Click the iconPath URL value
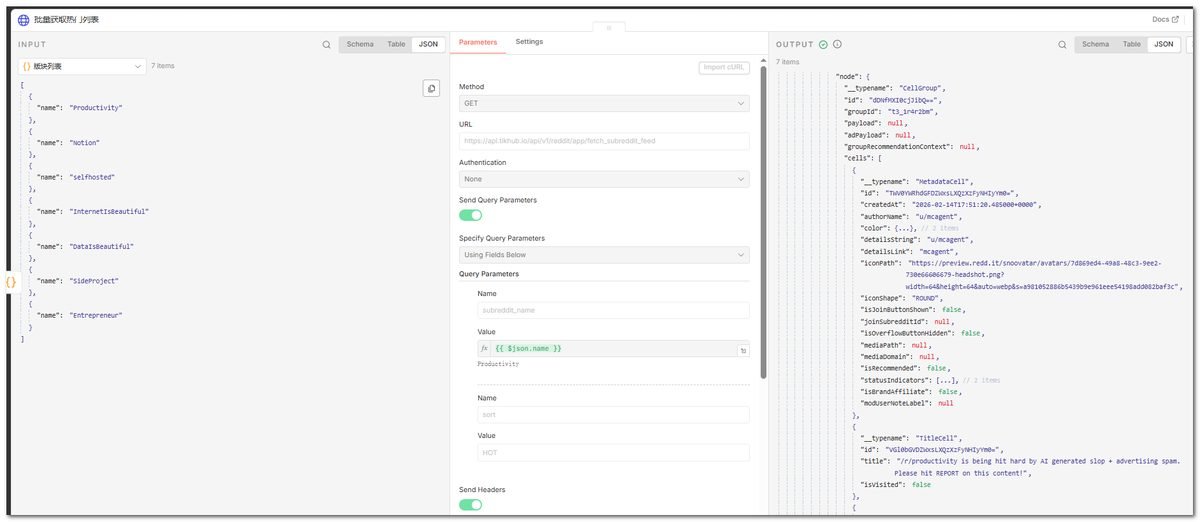The width and height of the screenshot is (1200, 522). tap(1044, 274)
